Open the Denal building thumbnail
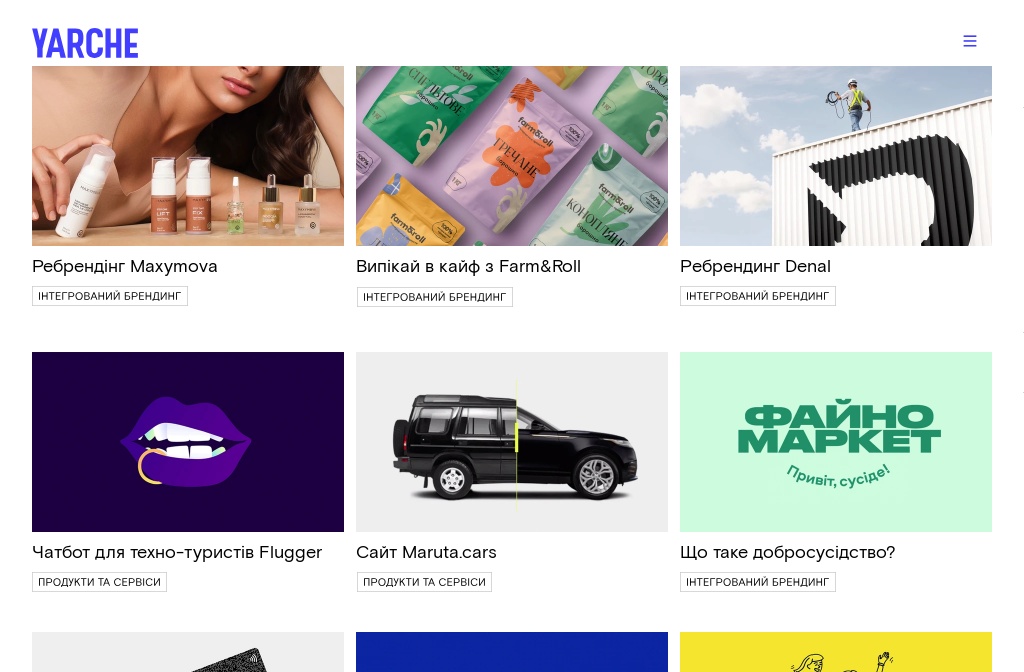Screen dimensions: 1024x672 (x=836, y=155)
